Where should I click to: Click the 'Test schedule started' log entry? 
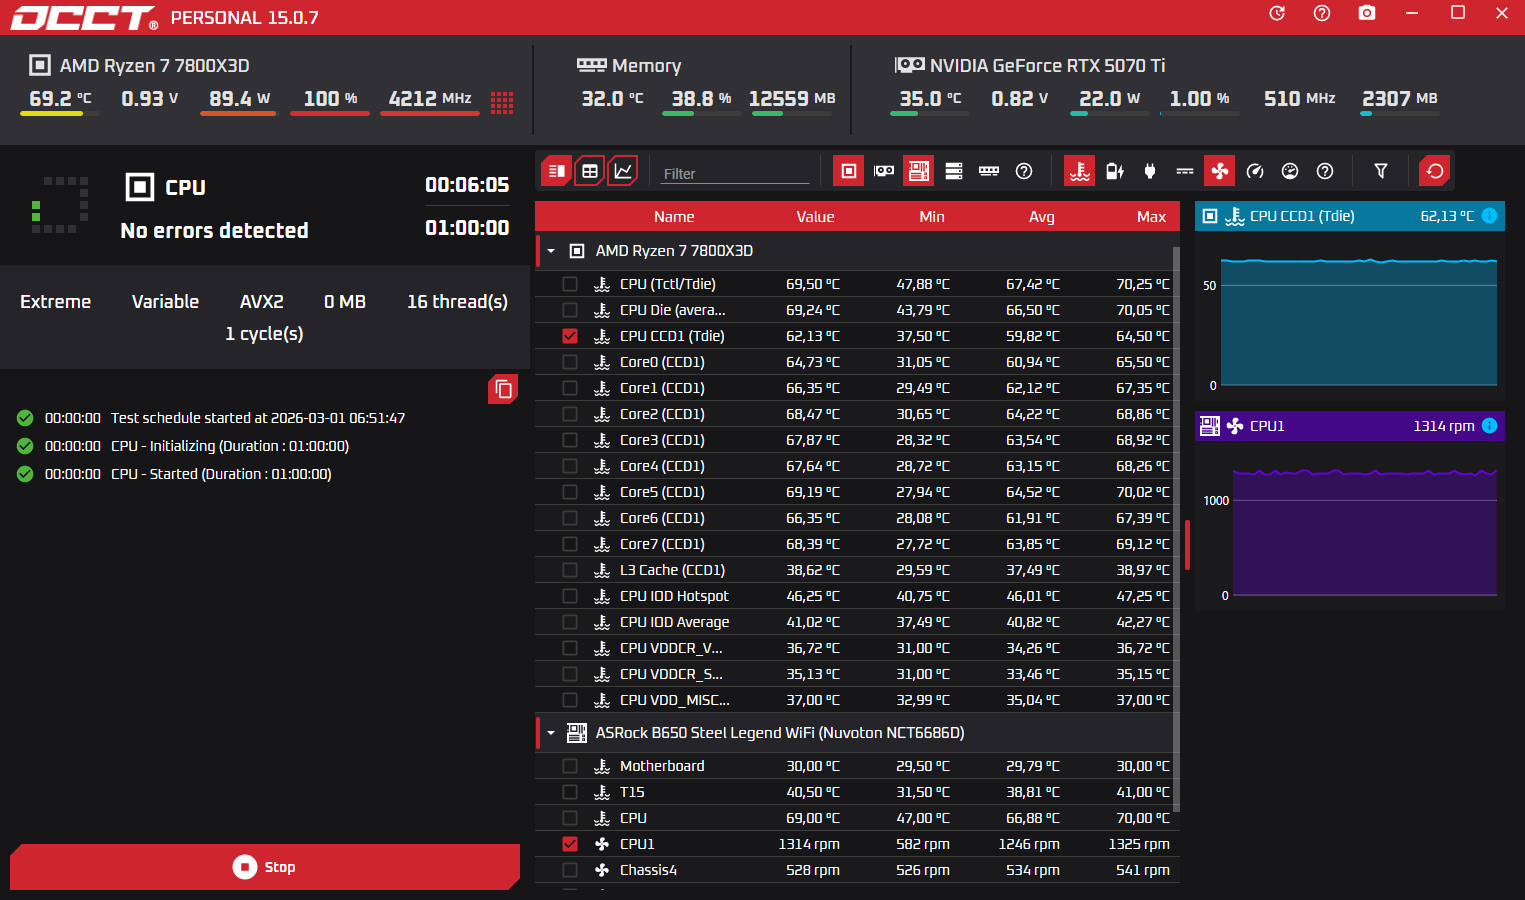(258, 418)
